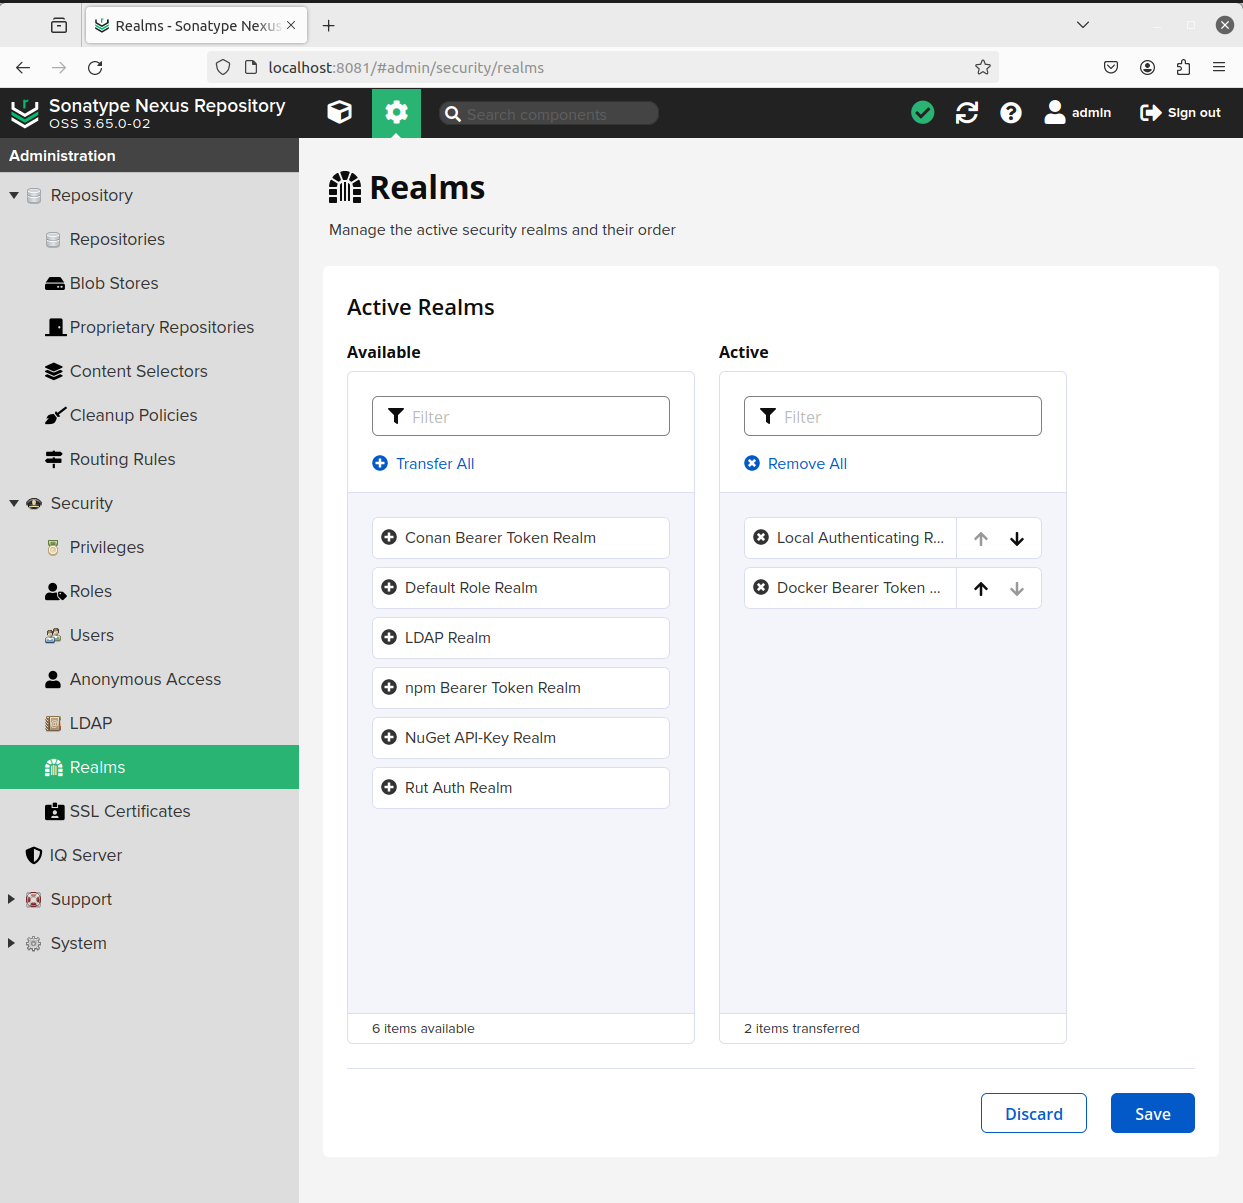The width and height of the screenshot is (1243, 1203).
Task: Click up arrow for Local Authenticating Realm
Action: pos(981,539)
